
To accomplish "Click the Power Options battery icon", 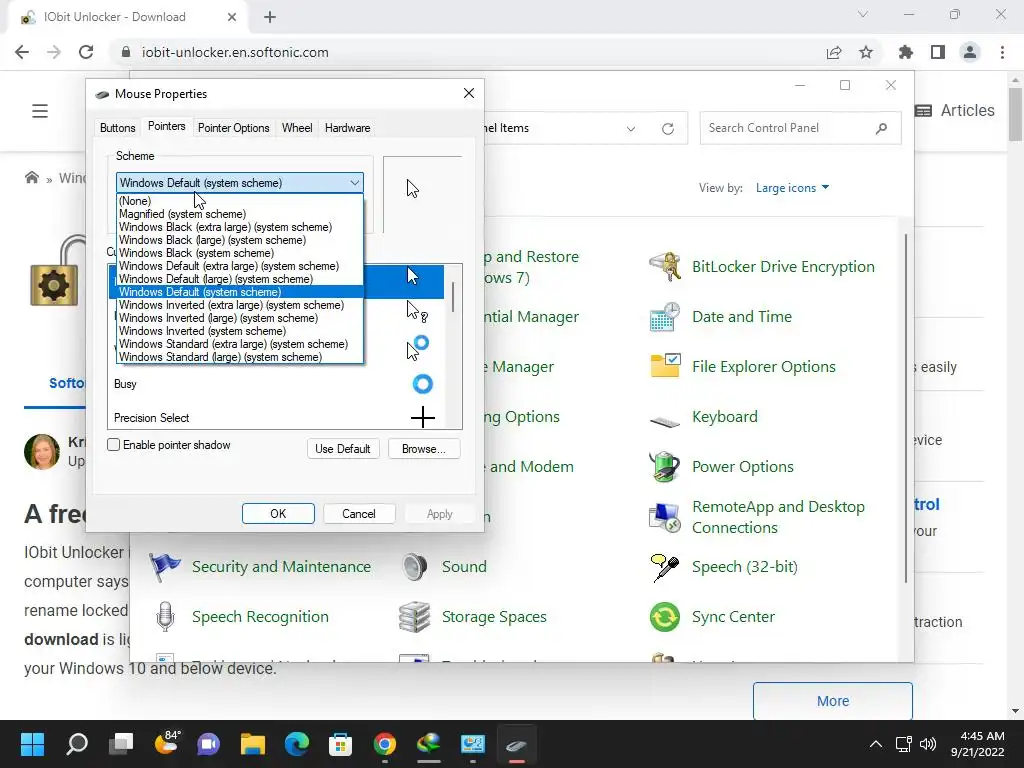I will click(x=665, y=466).
